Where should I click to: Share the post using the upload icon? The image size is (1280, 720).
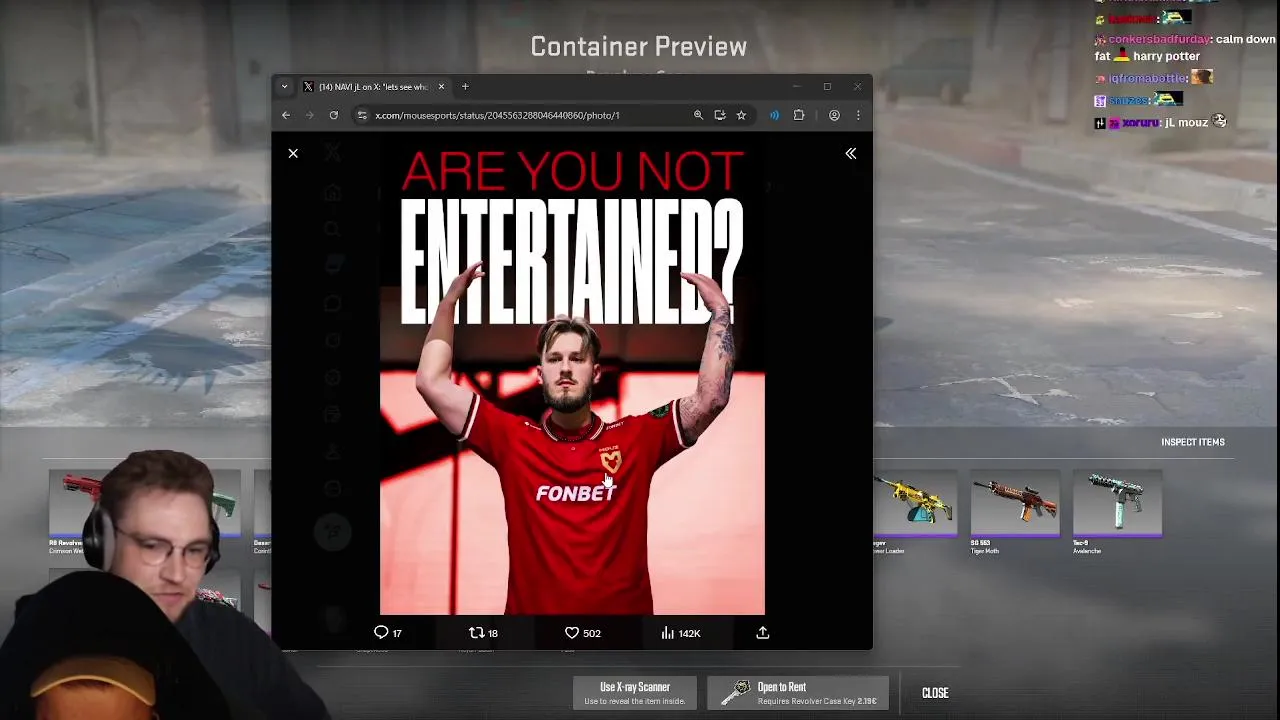coord(763,633)
